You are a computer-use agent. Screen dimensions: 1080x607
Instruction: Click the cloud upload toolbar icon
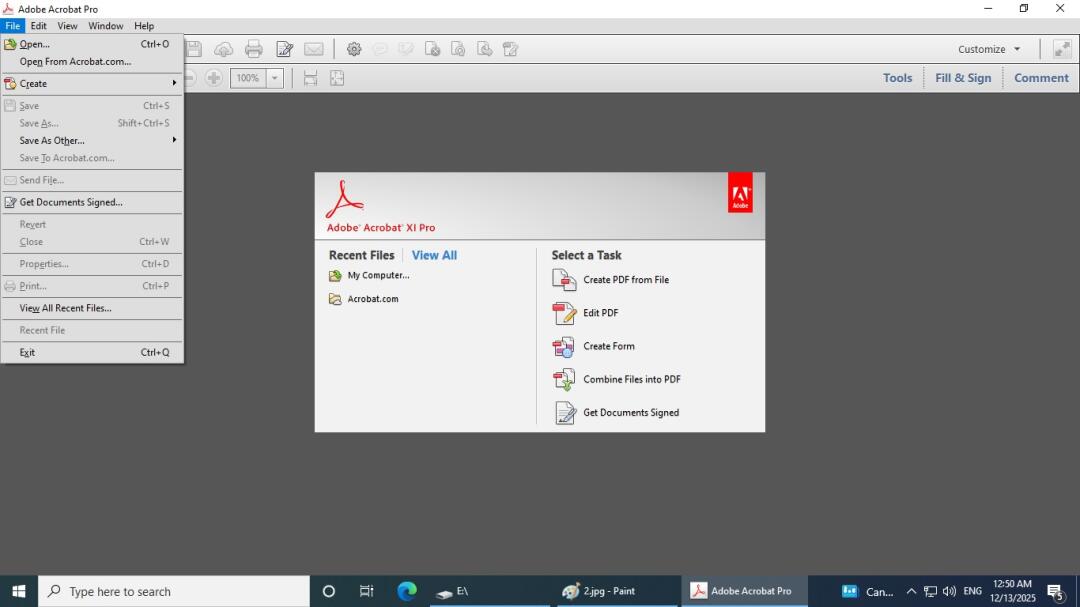click(x=223, y=49)
